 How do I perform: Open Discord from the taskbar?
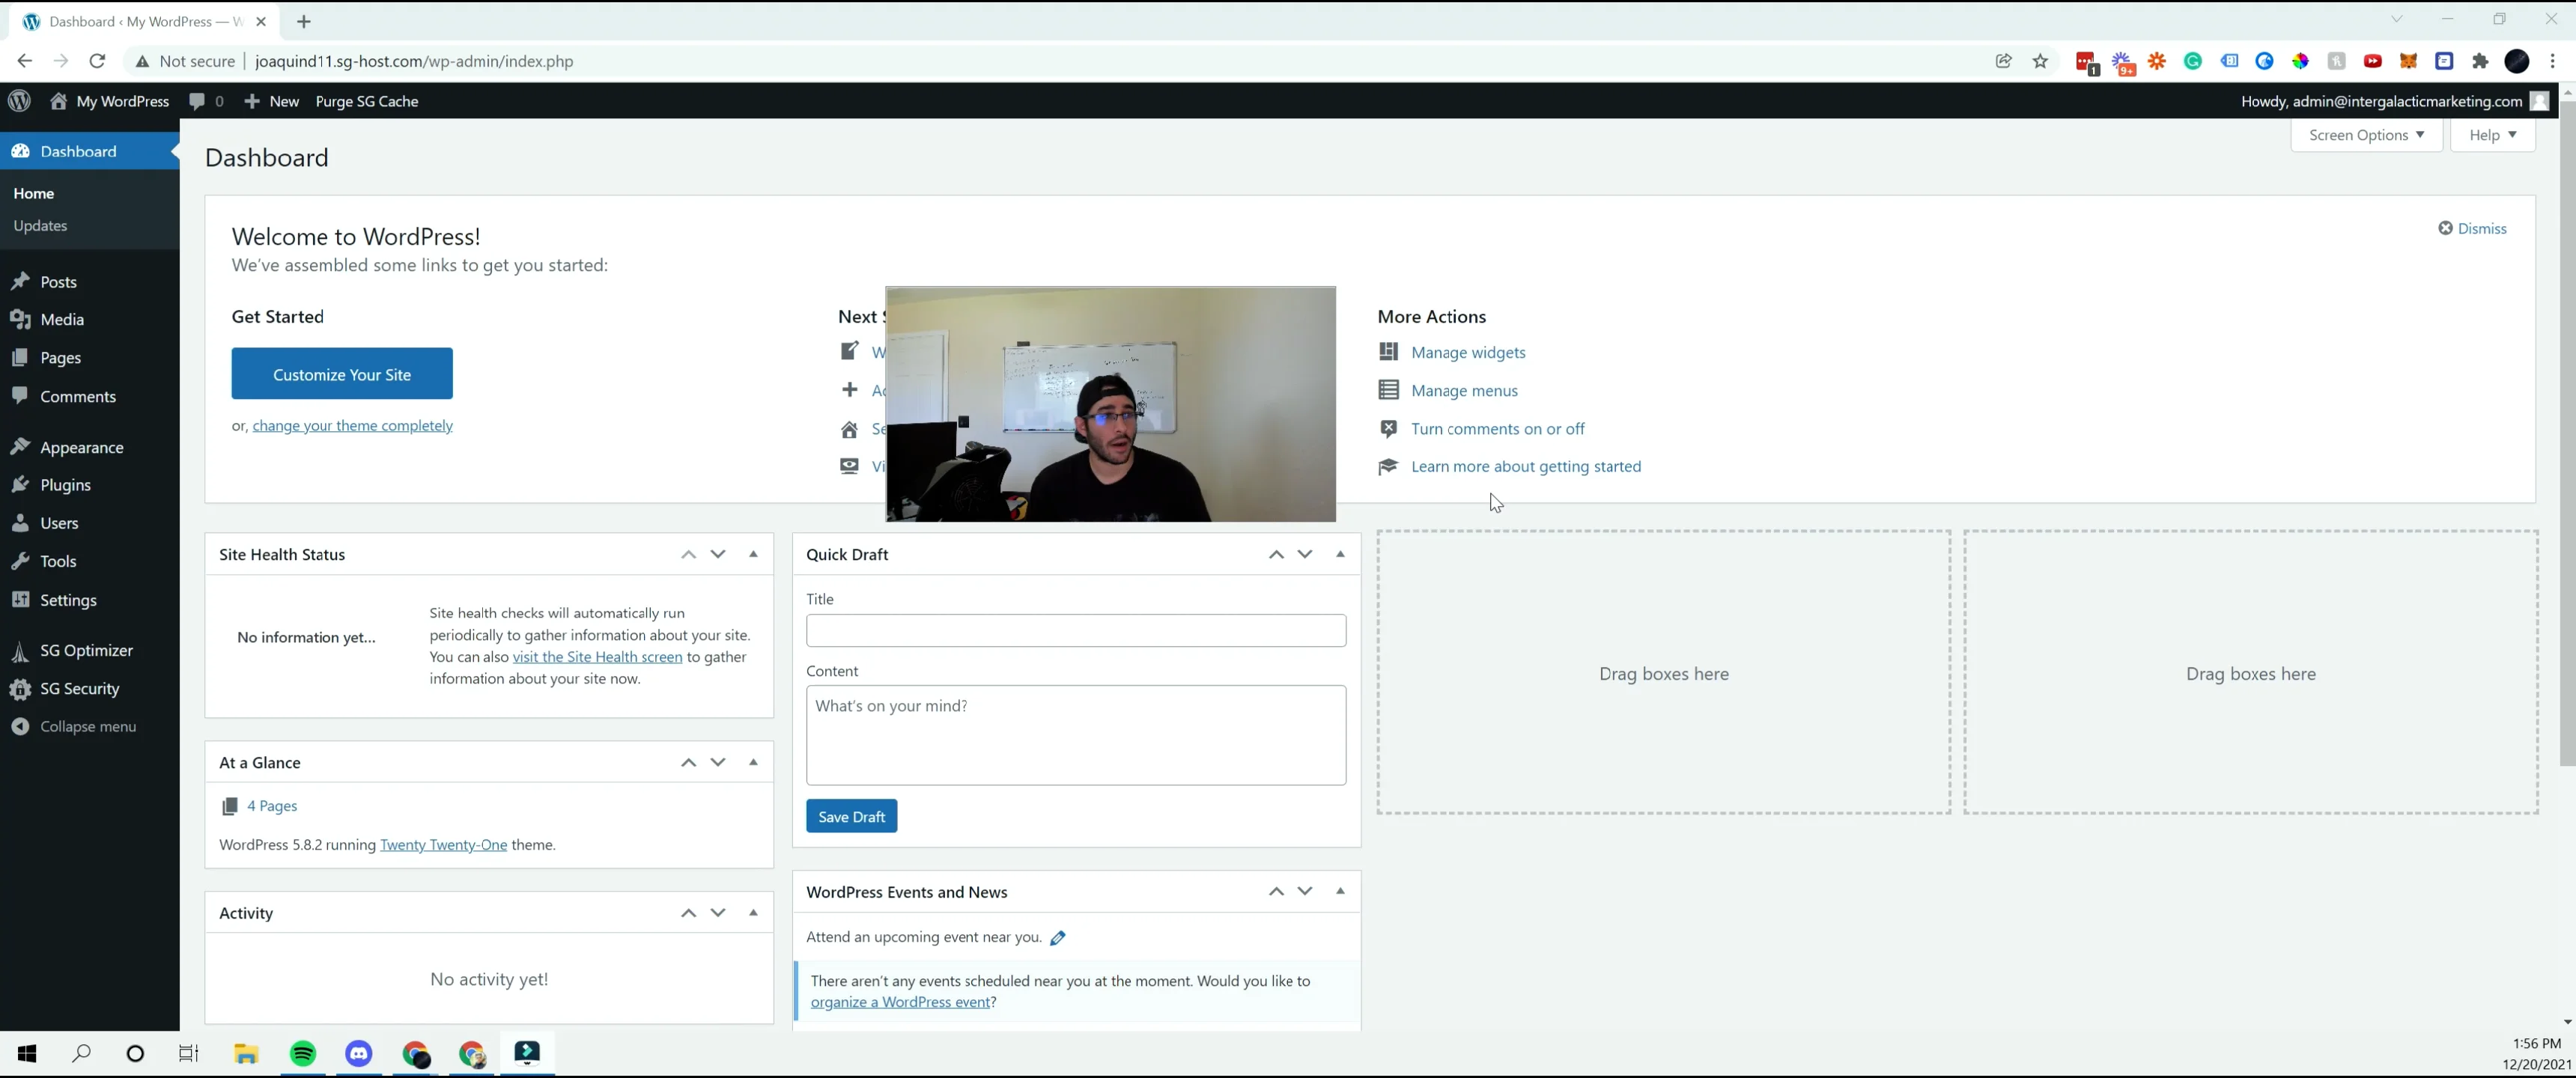point(359,1053)
